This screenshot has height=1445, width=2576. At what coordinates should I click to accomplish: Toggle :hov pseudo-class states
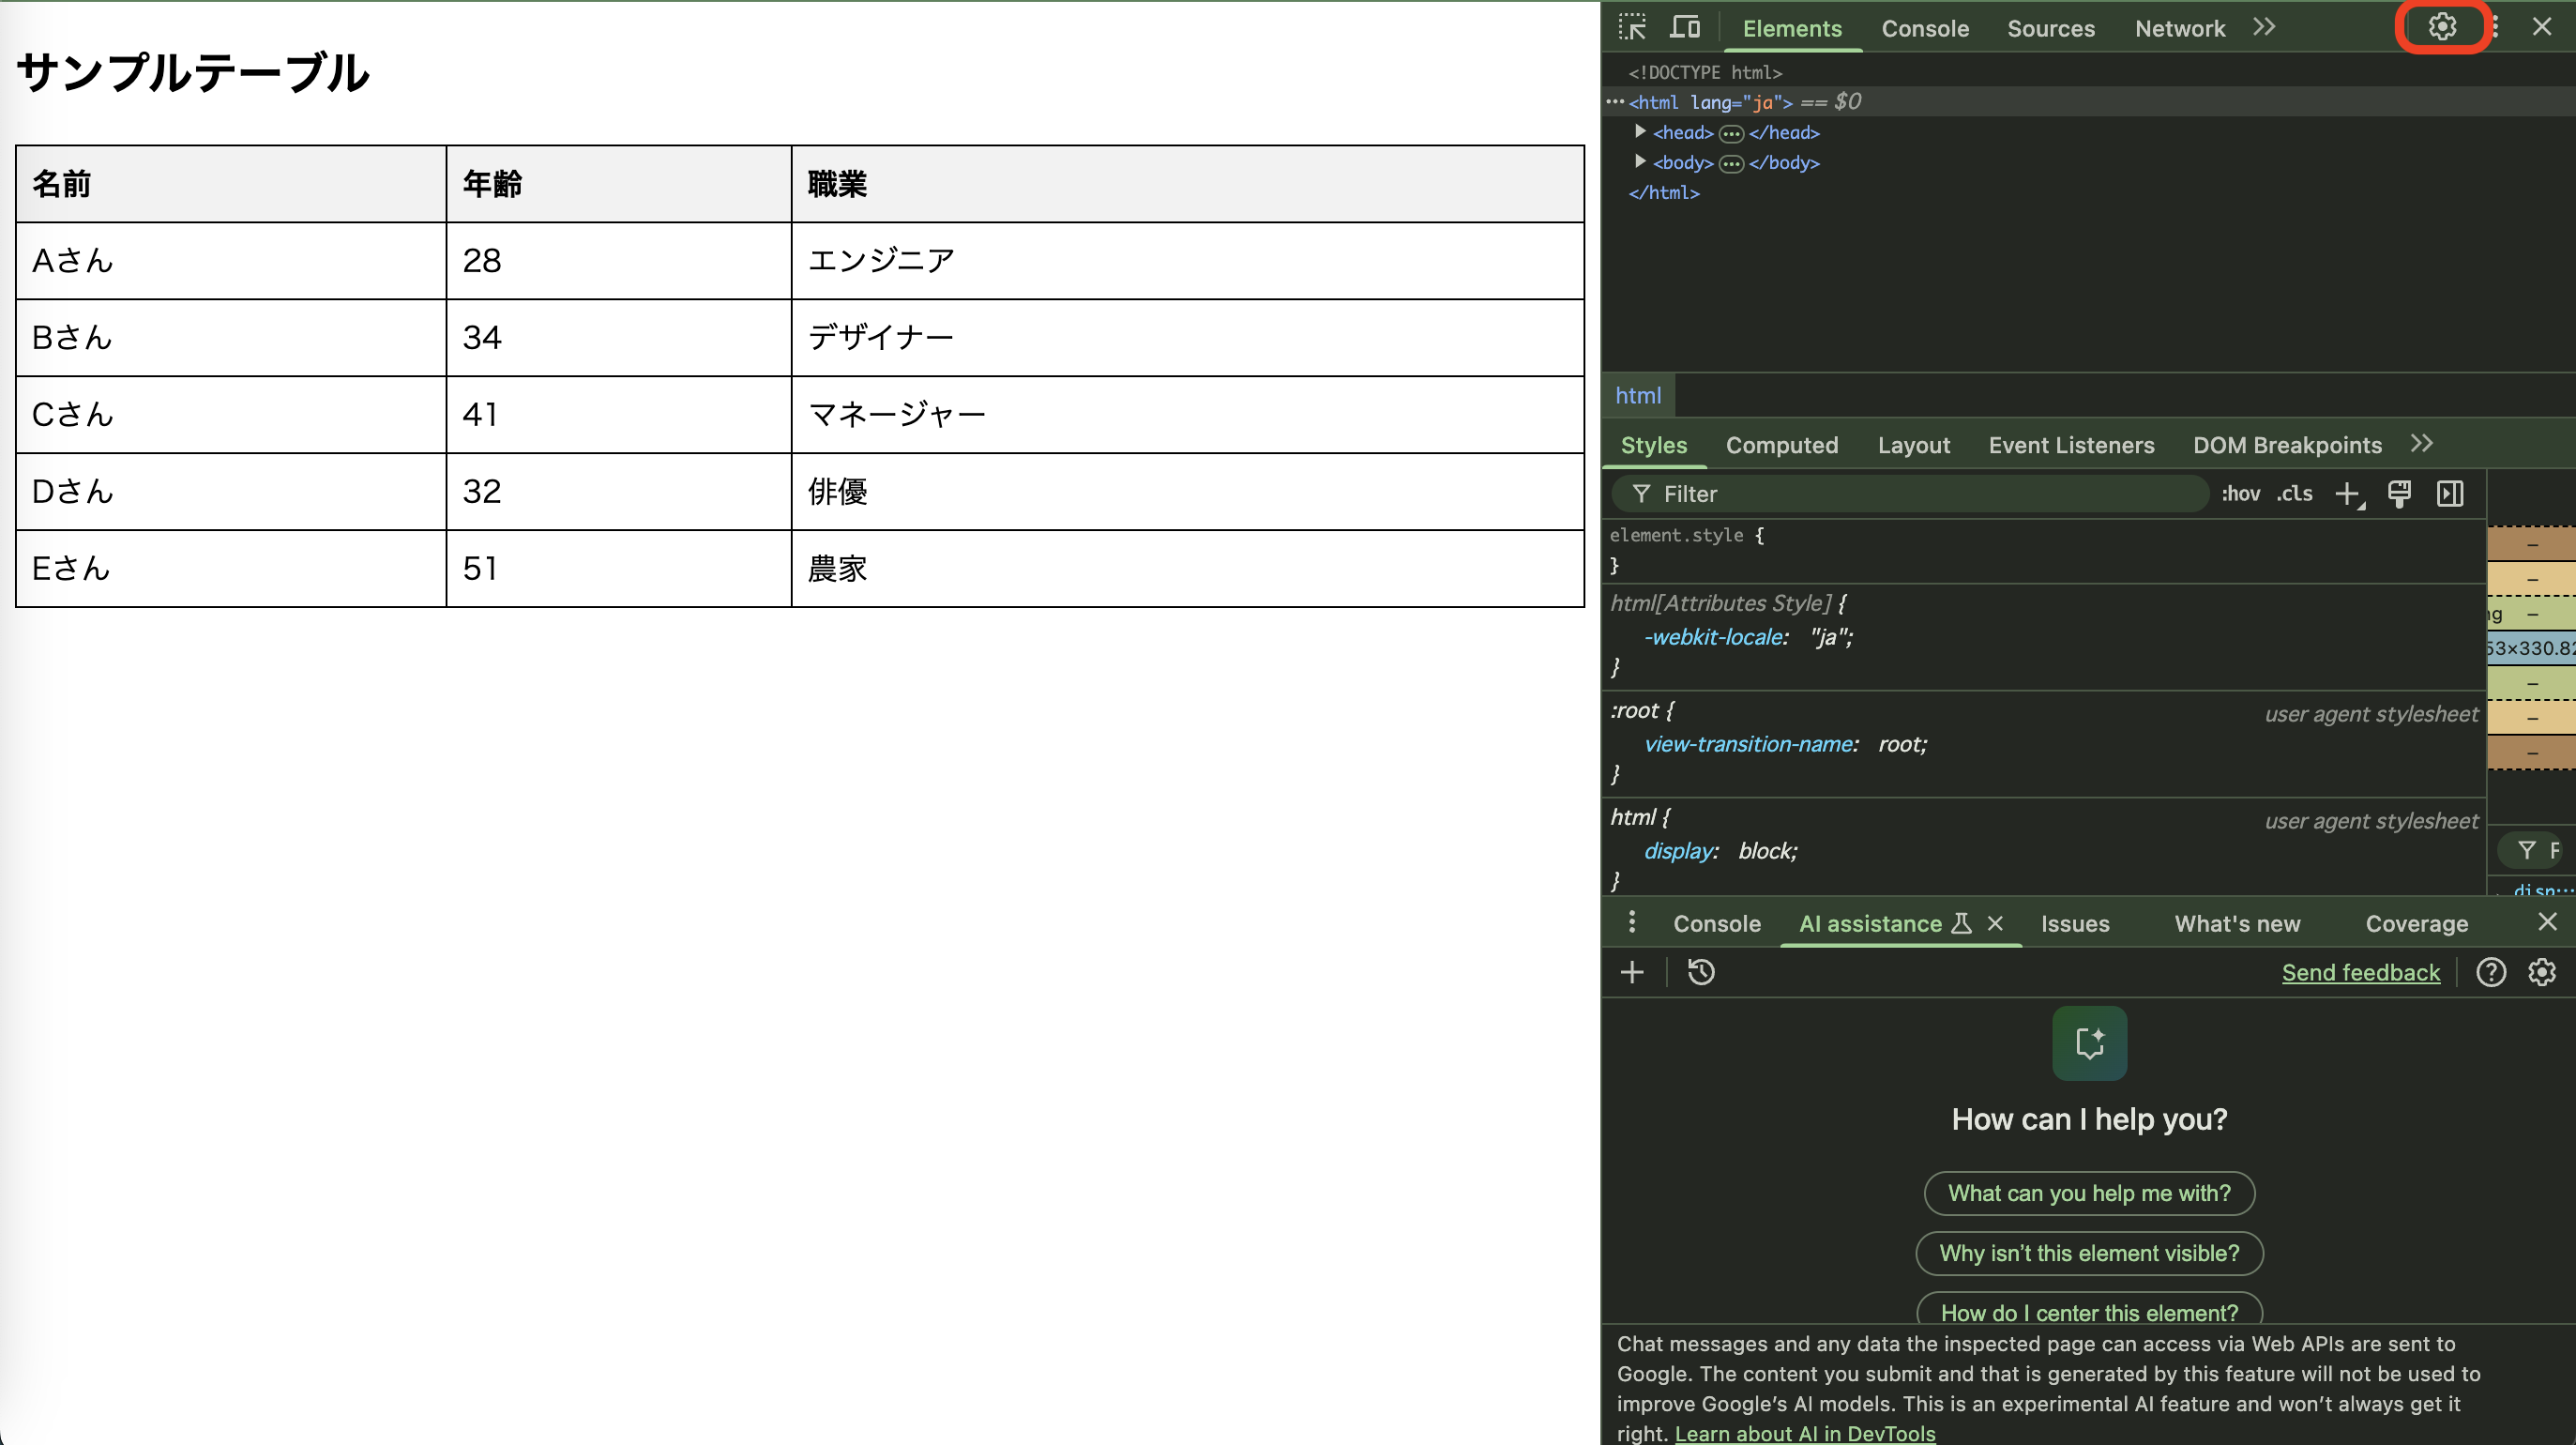point(2241,493)
